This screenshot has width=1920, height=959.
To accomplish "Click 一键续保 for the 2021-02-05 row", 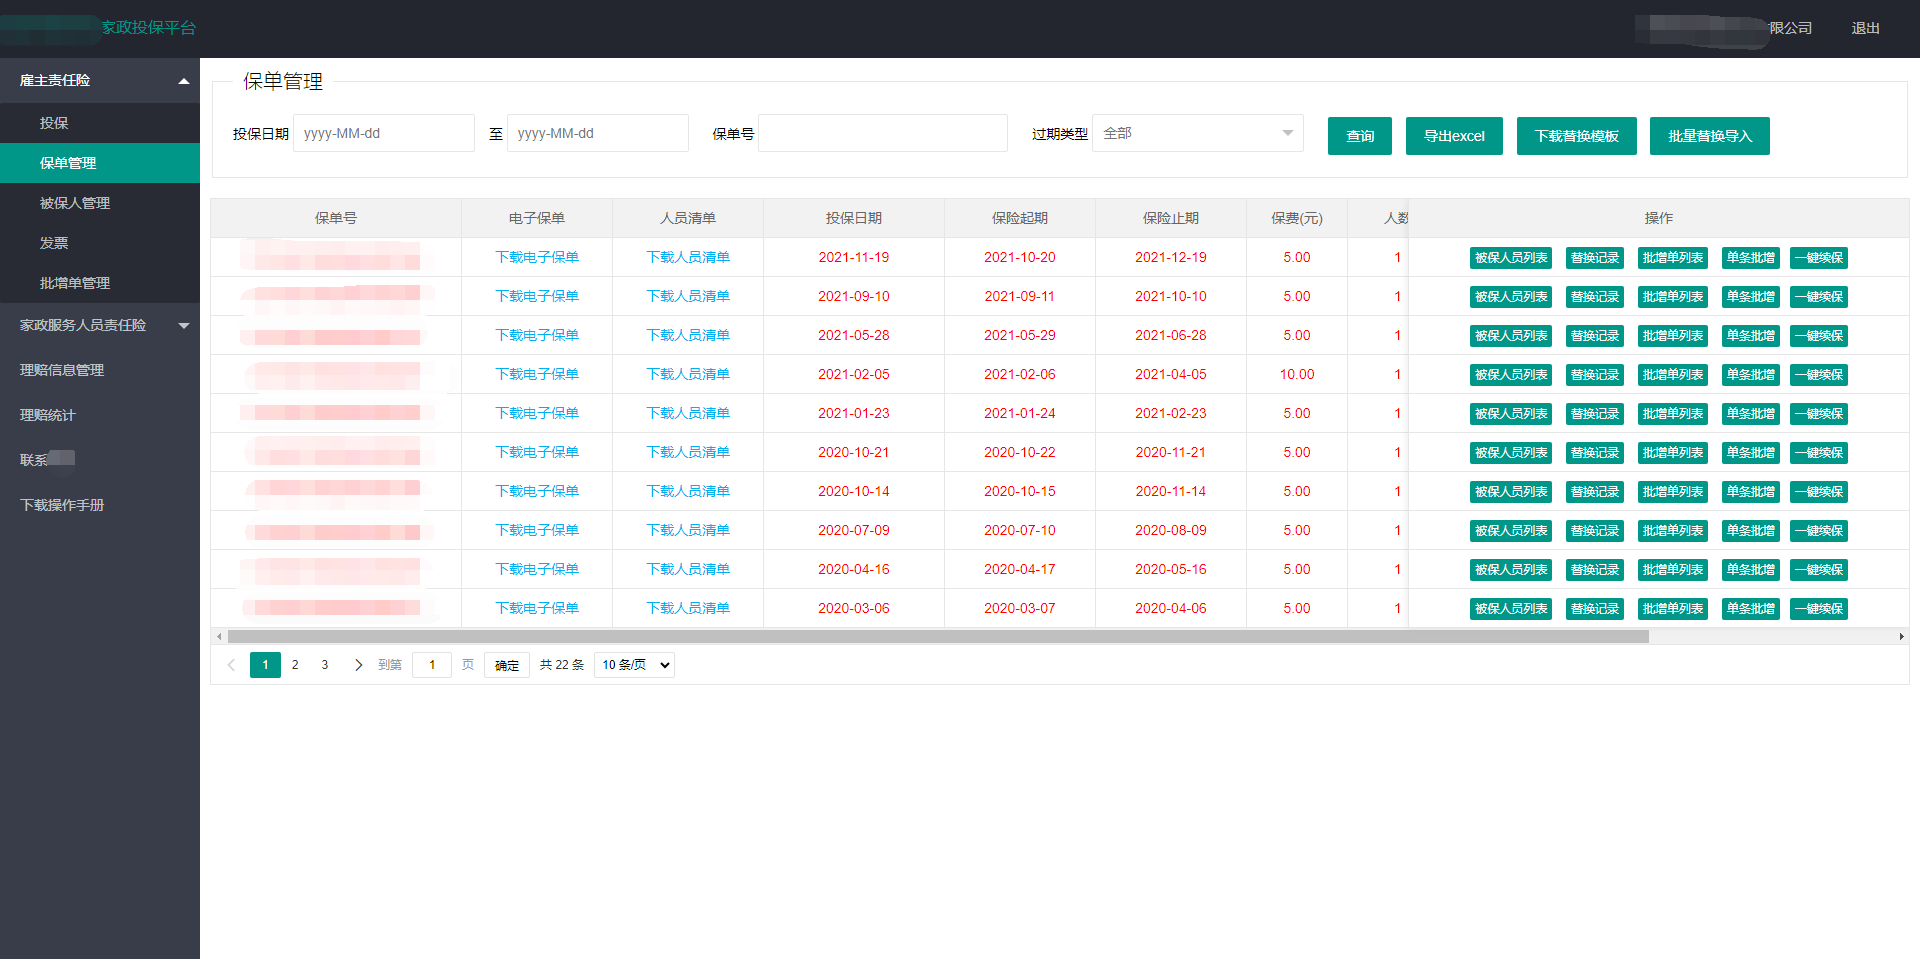I will tap(1819, 375).
